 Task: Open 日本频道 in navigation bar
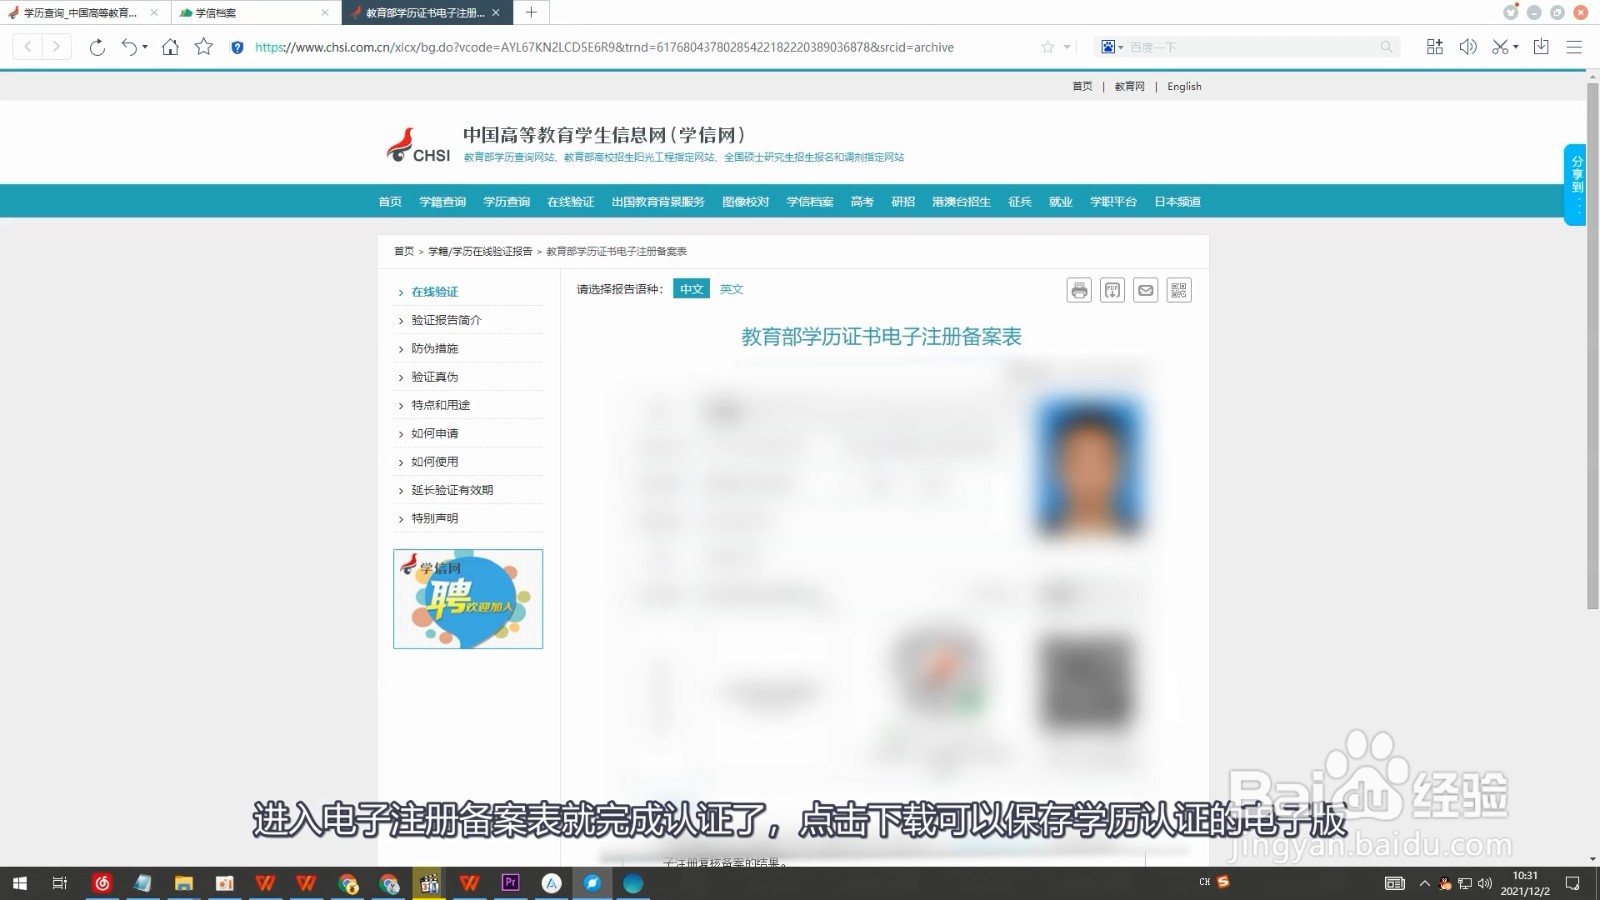(x=1177, y=202)
